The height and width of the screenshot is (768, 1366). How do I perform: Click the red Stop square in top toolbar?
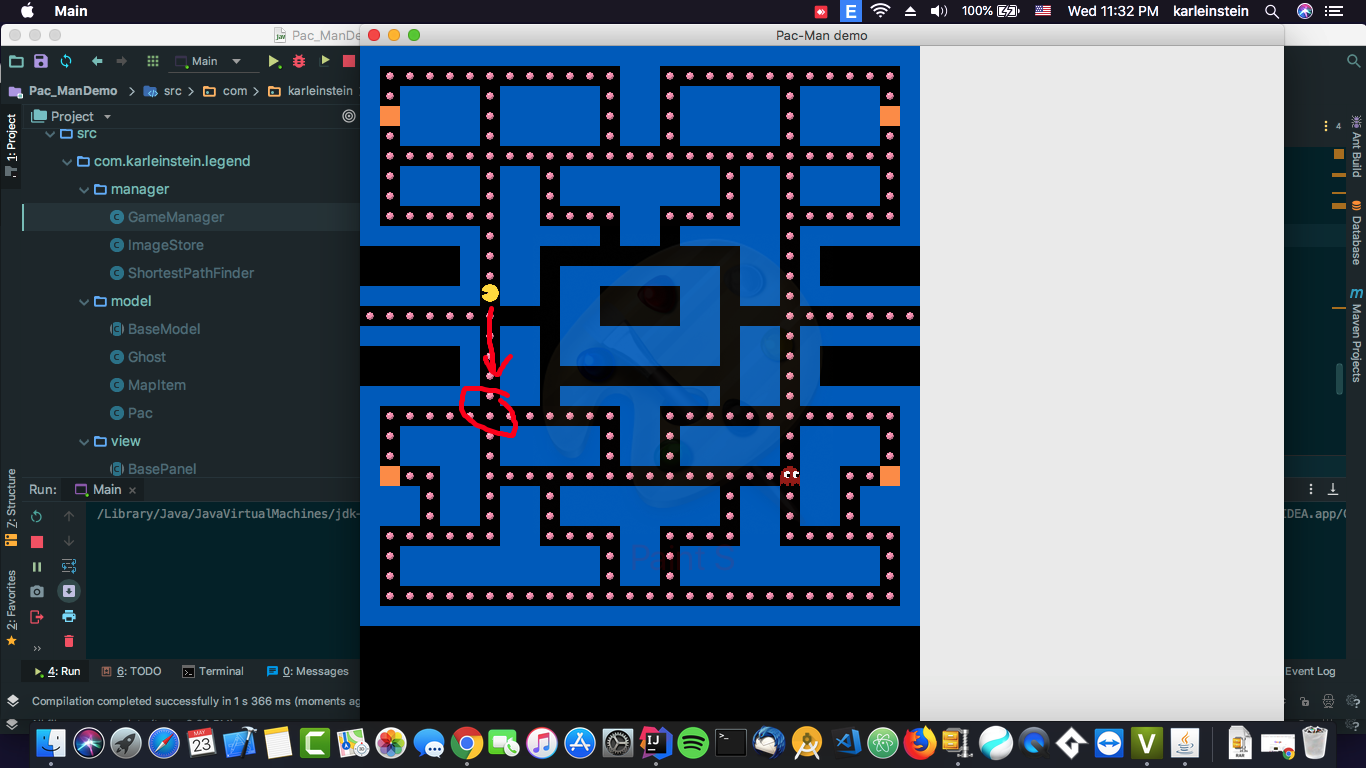[x=349, y=61]
